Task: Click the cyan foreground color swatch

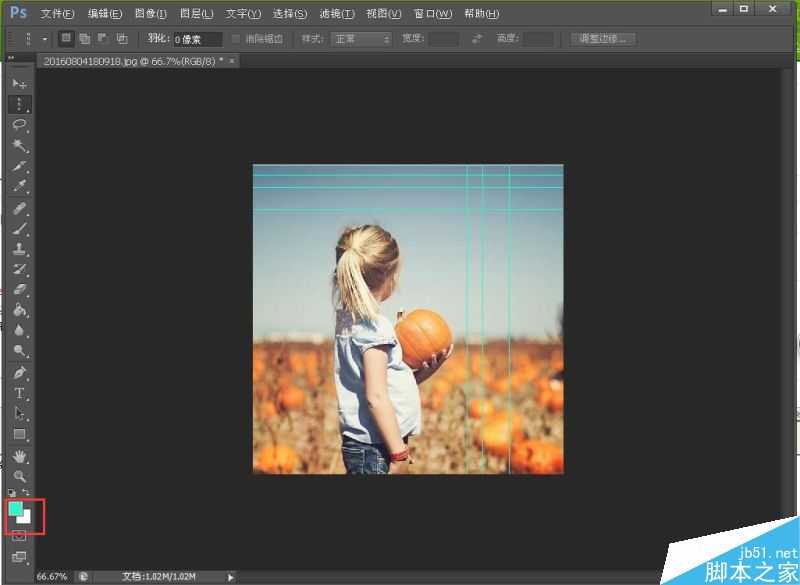Action: pyautogui.click(x=16, y=509)
